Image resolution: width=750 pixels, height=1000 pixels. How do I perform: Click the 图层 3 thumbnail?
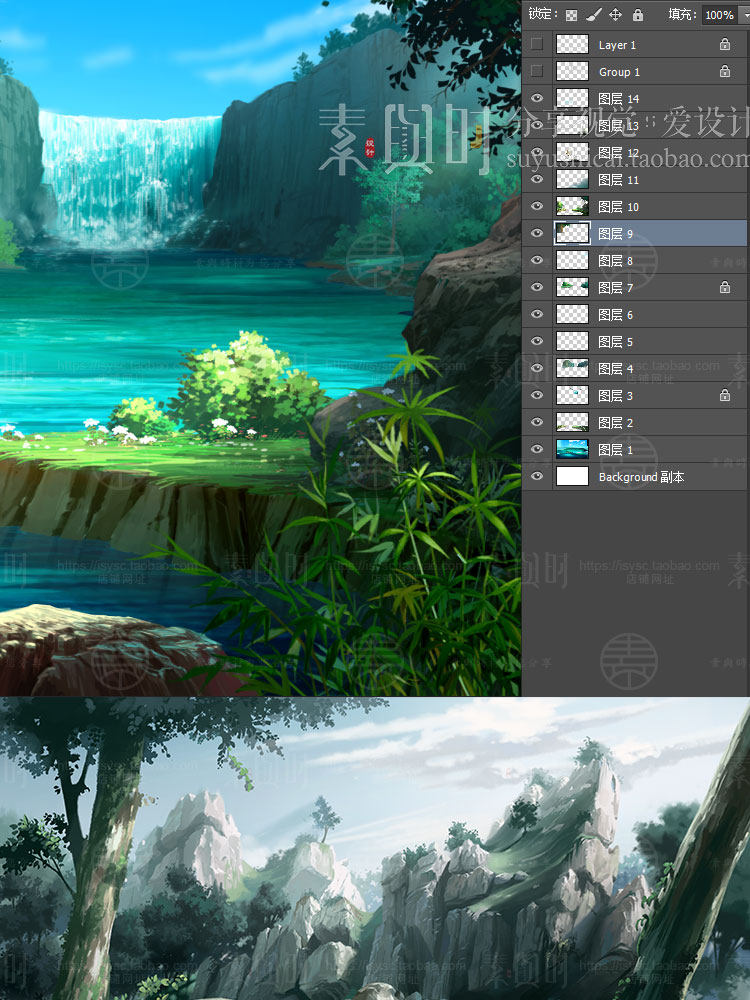coord(572,395)
